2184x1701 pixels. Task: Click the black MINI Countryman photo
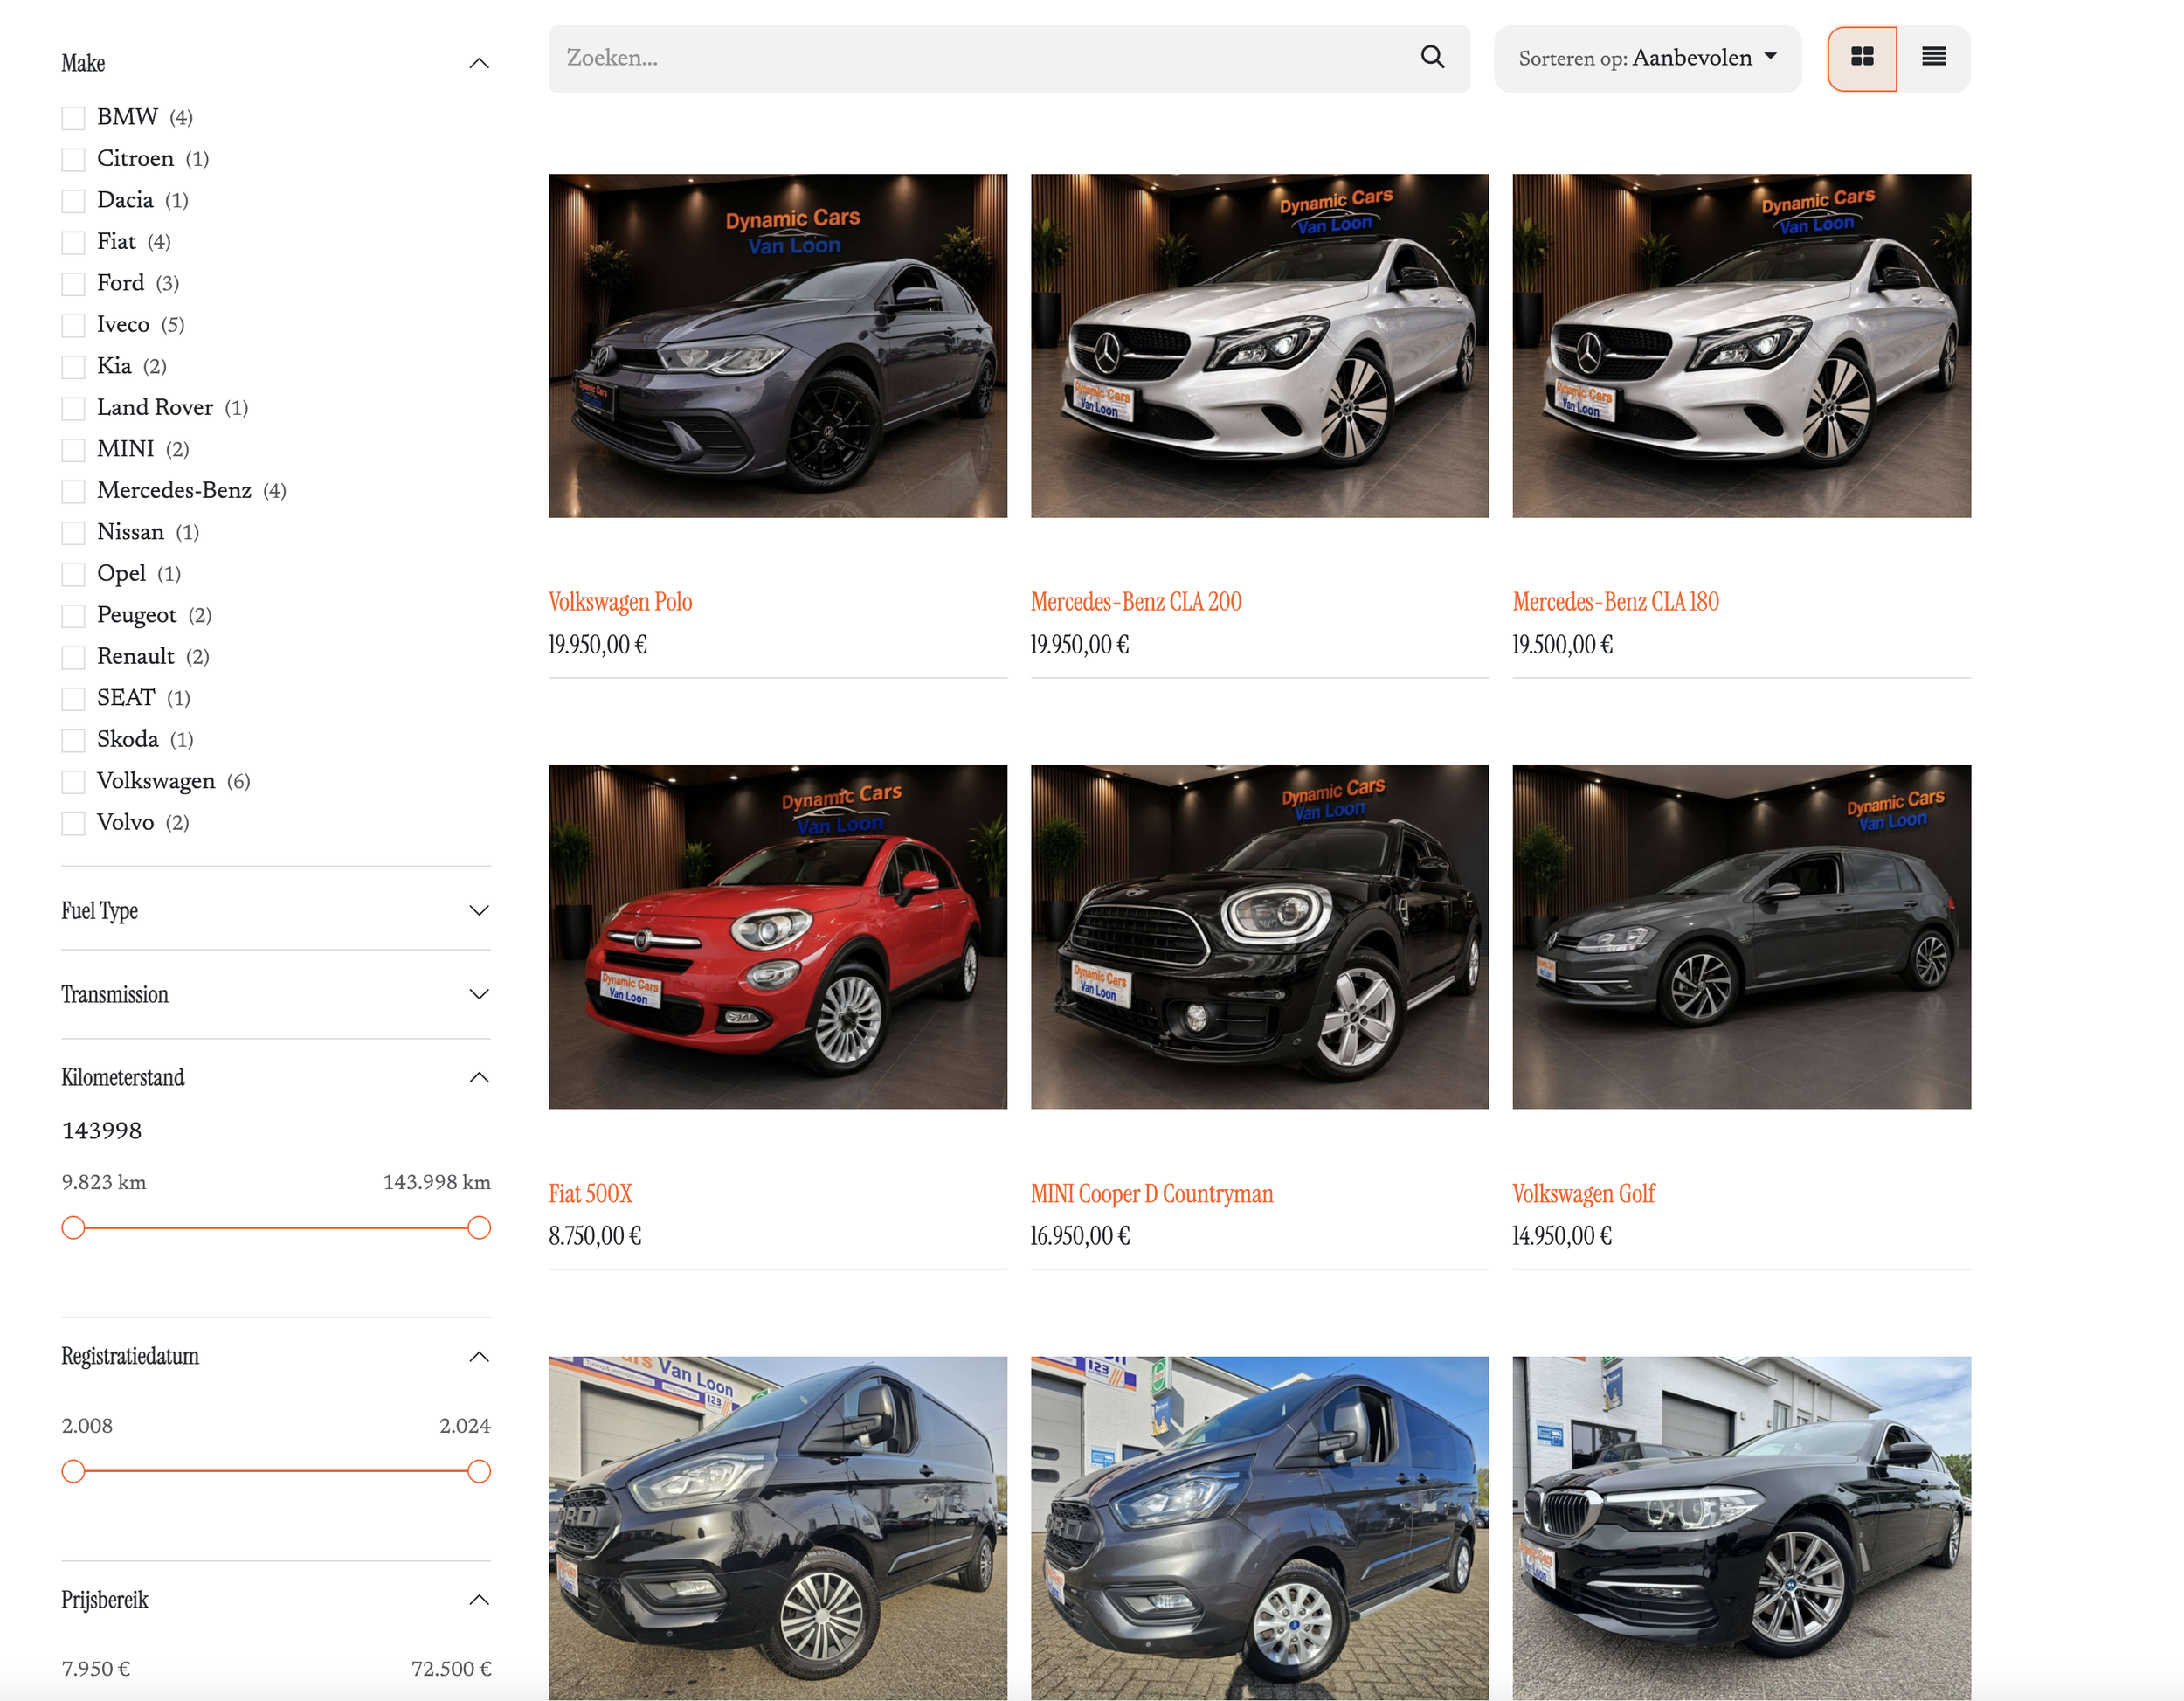coord(1260,937)
